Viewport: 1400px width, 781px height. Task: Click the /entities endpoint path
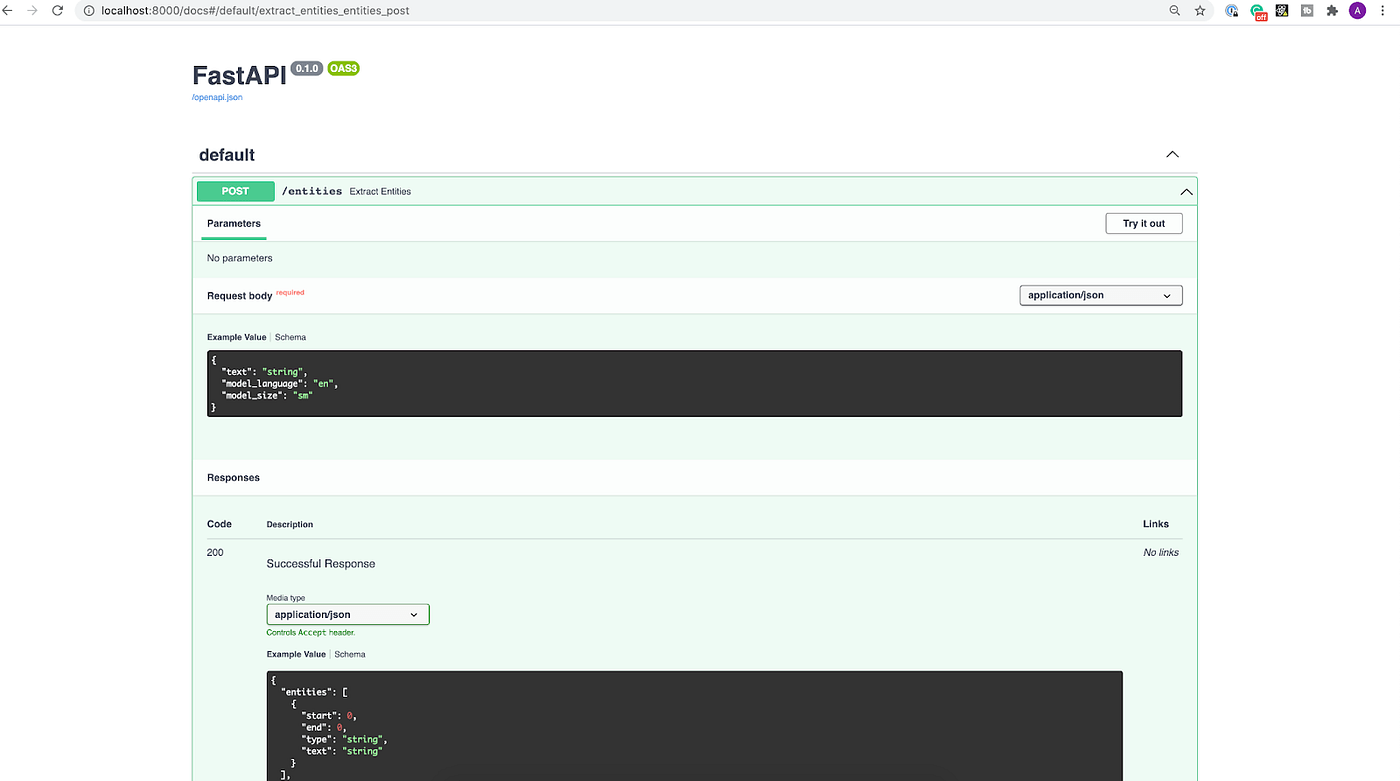(312, 191)
